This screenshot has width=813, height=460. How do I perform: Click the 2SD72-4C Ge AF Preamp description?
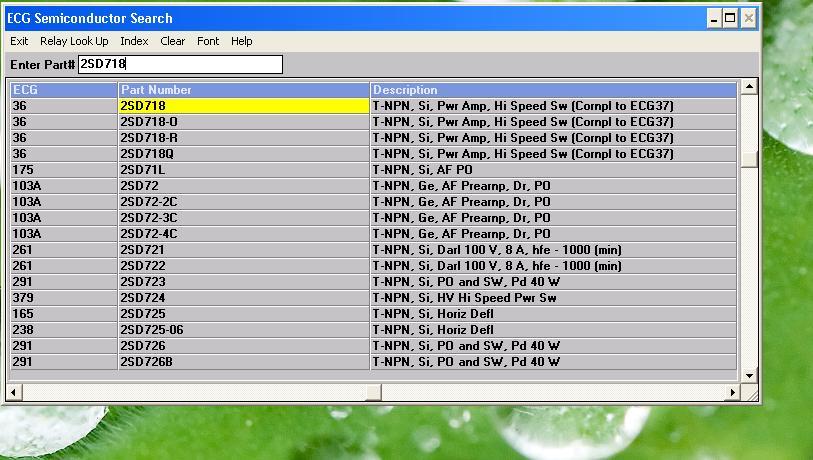click(x=553, y=234)
